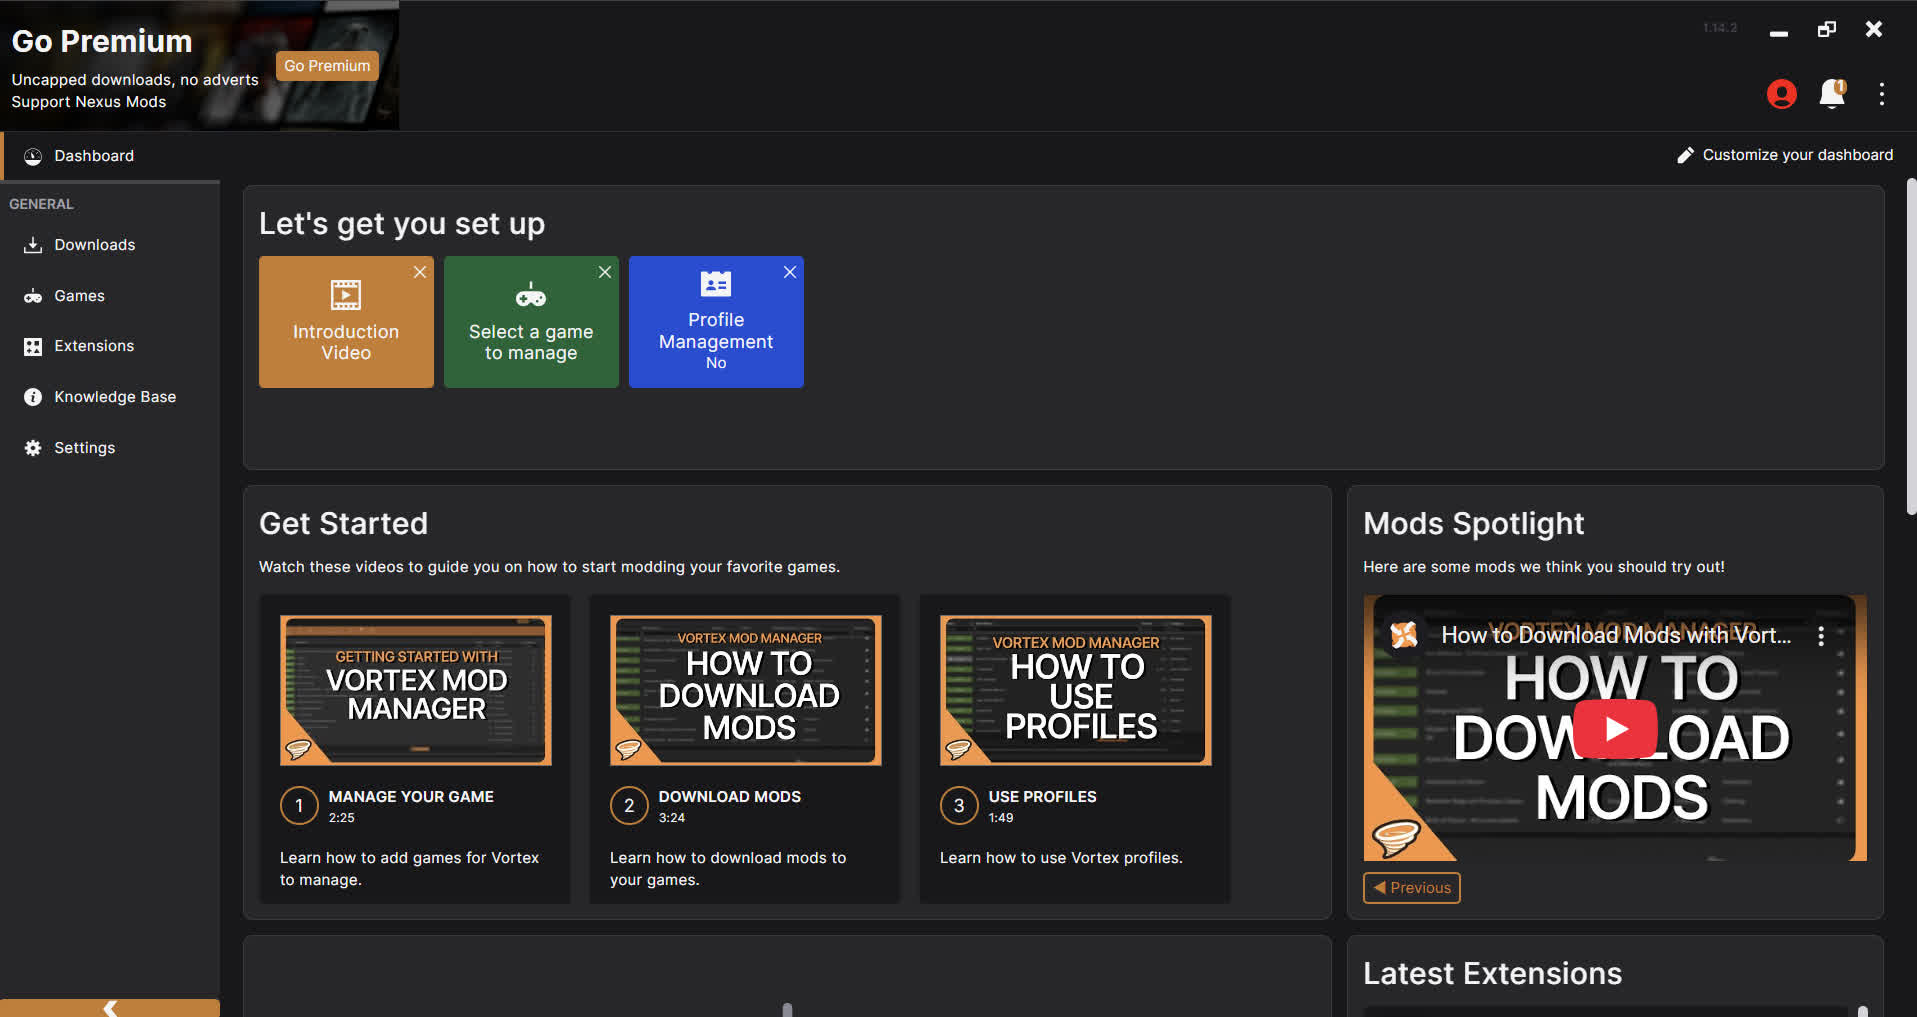Click the 3:24 video duration
The width and height of the screenshot is (1917, 1017).
671,818
